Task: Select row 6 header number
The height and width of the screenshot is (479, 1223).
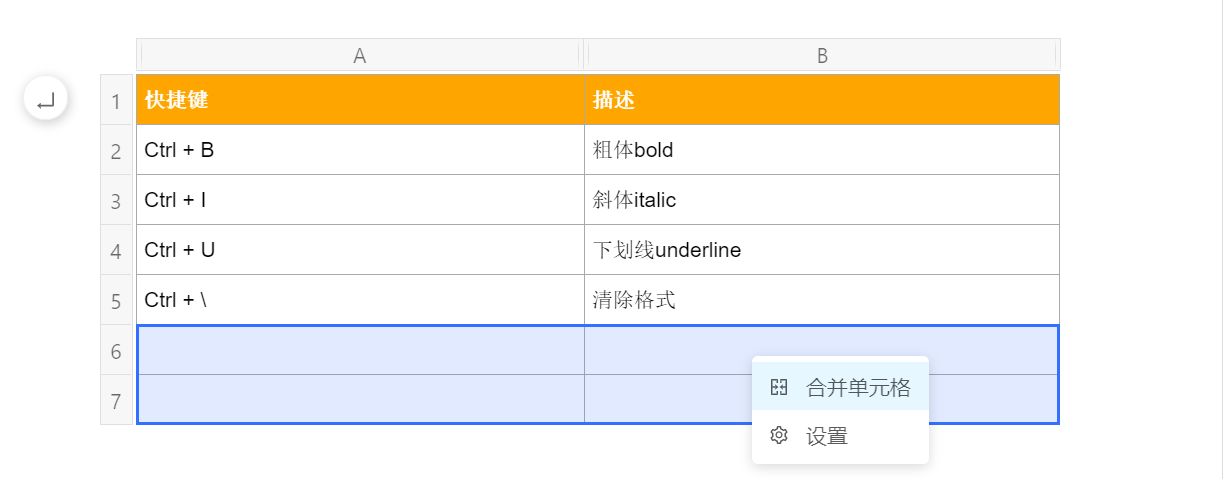Action: pyautogui.click(x=116, y=350)
